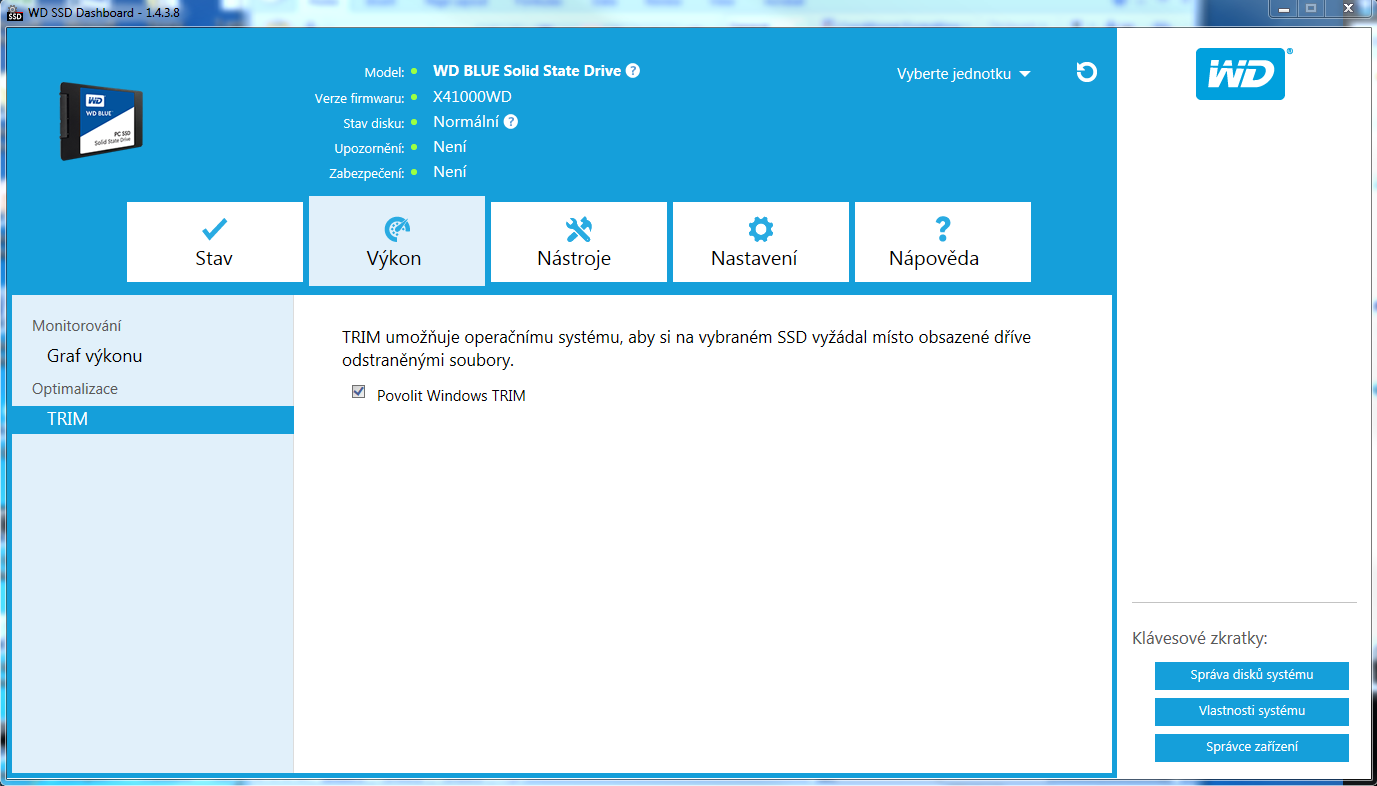The width and height of the screenshot is (1377, 786).
Task: Maximize the WD SSD Dashboard window
Action: coord(1311,9)
